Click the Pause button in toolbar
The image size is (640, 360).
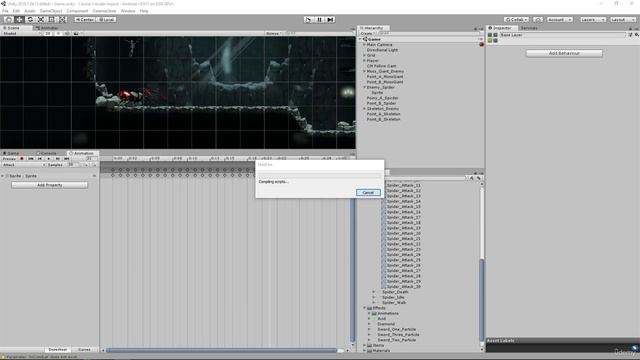coord(320,19)
